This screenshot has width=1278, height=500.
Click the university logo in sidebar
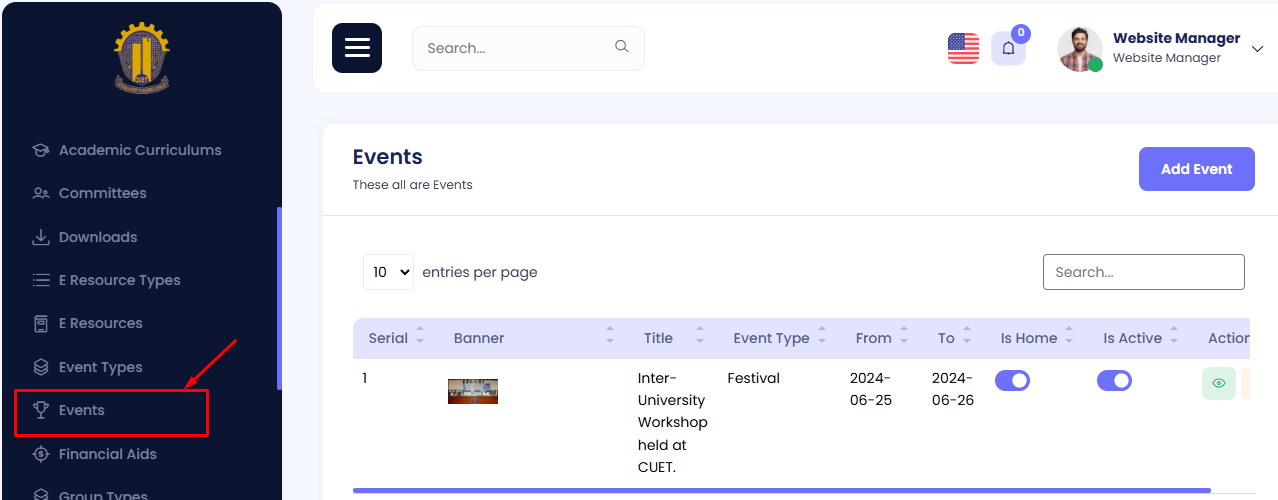(x=142, y=58)
